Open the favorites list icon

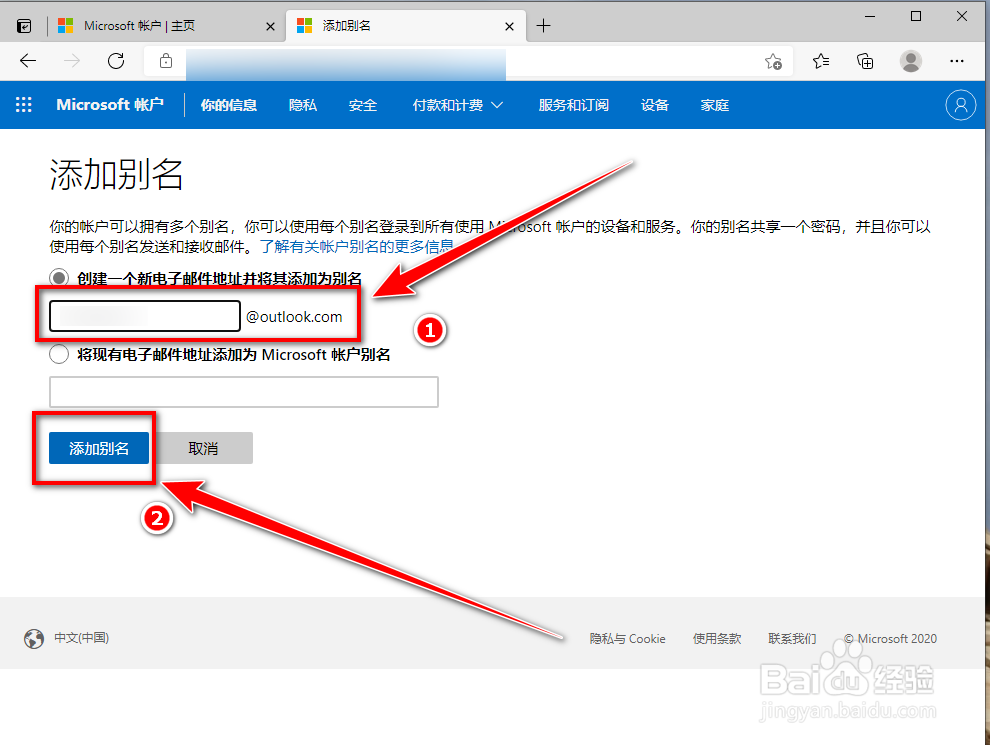(821, 61)
